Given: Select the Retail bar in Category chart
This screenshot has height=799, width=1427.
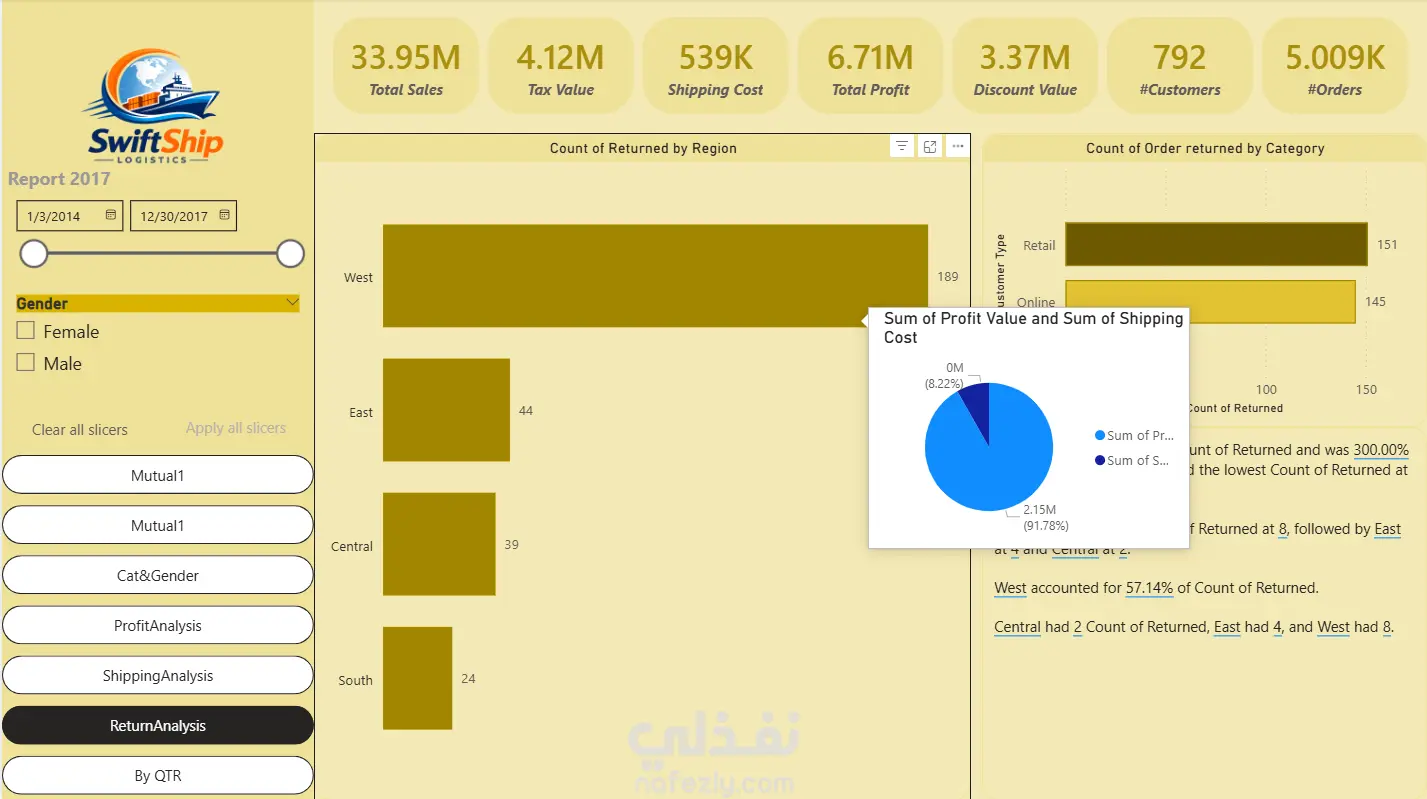Looking at the screenshot, I should [x=1216, y=244].
